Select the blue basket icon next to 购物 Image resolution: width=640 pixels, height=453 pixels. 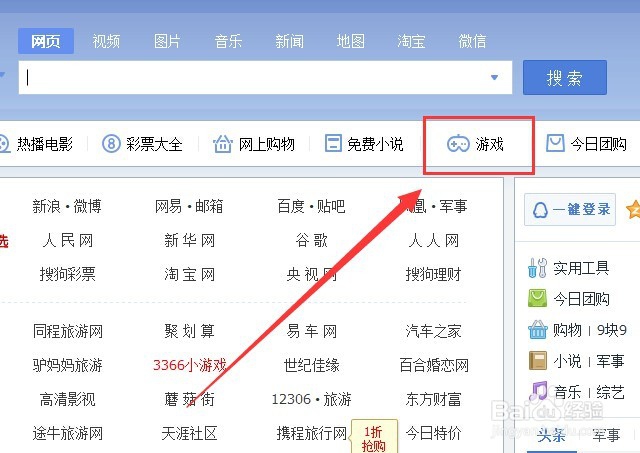point(537,329)
